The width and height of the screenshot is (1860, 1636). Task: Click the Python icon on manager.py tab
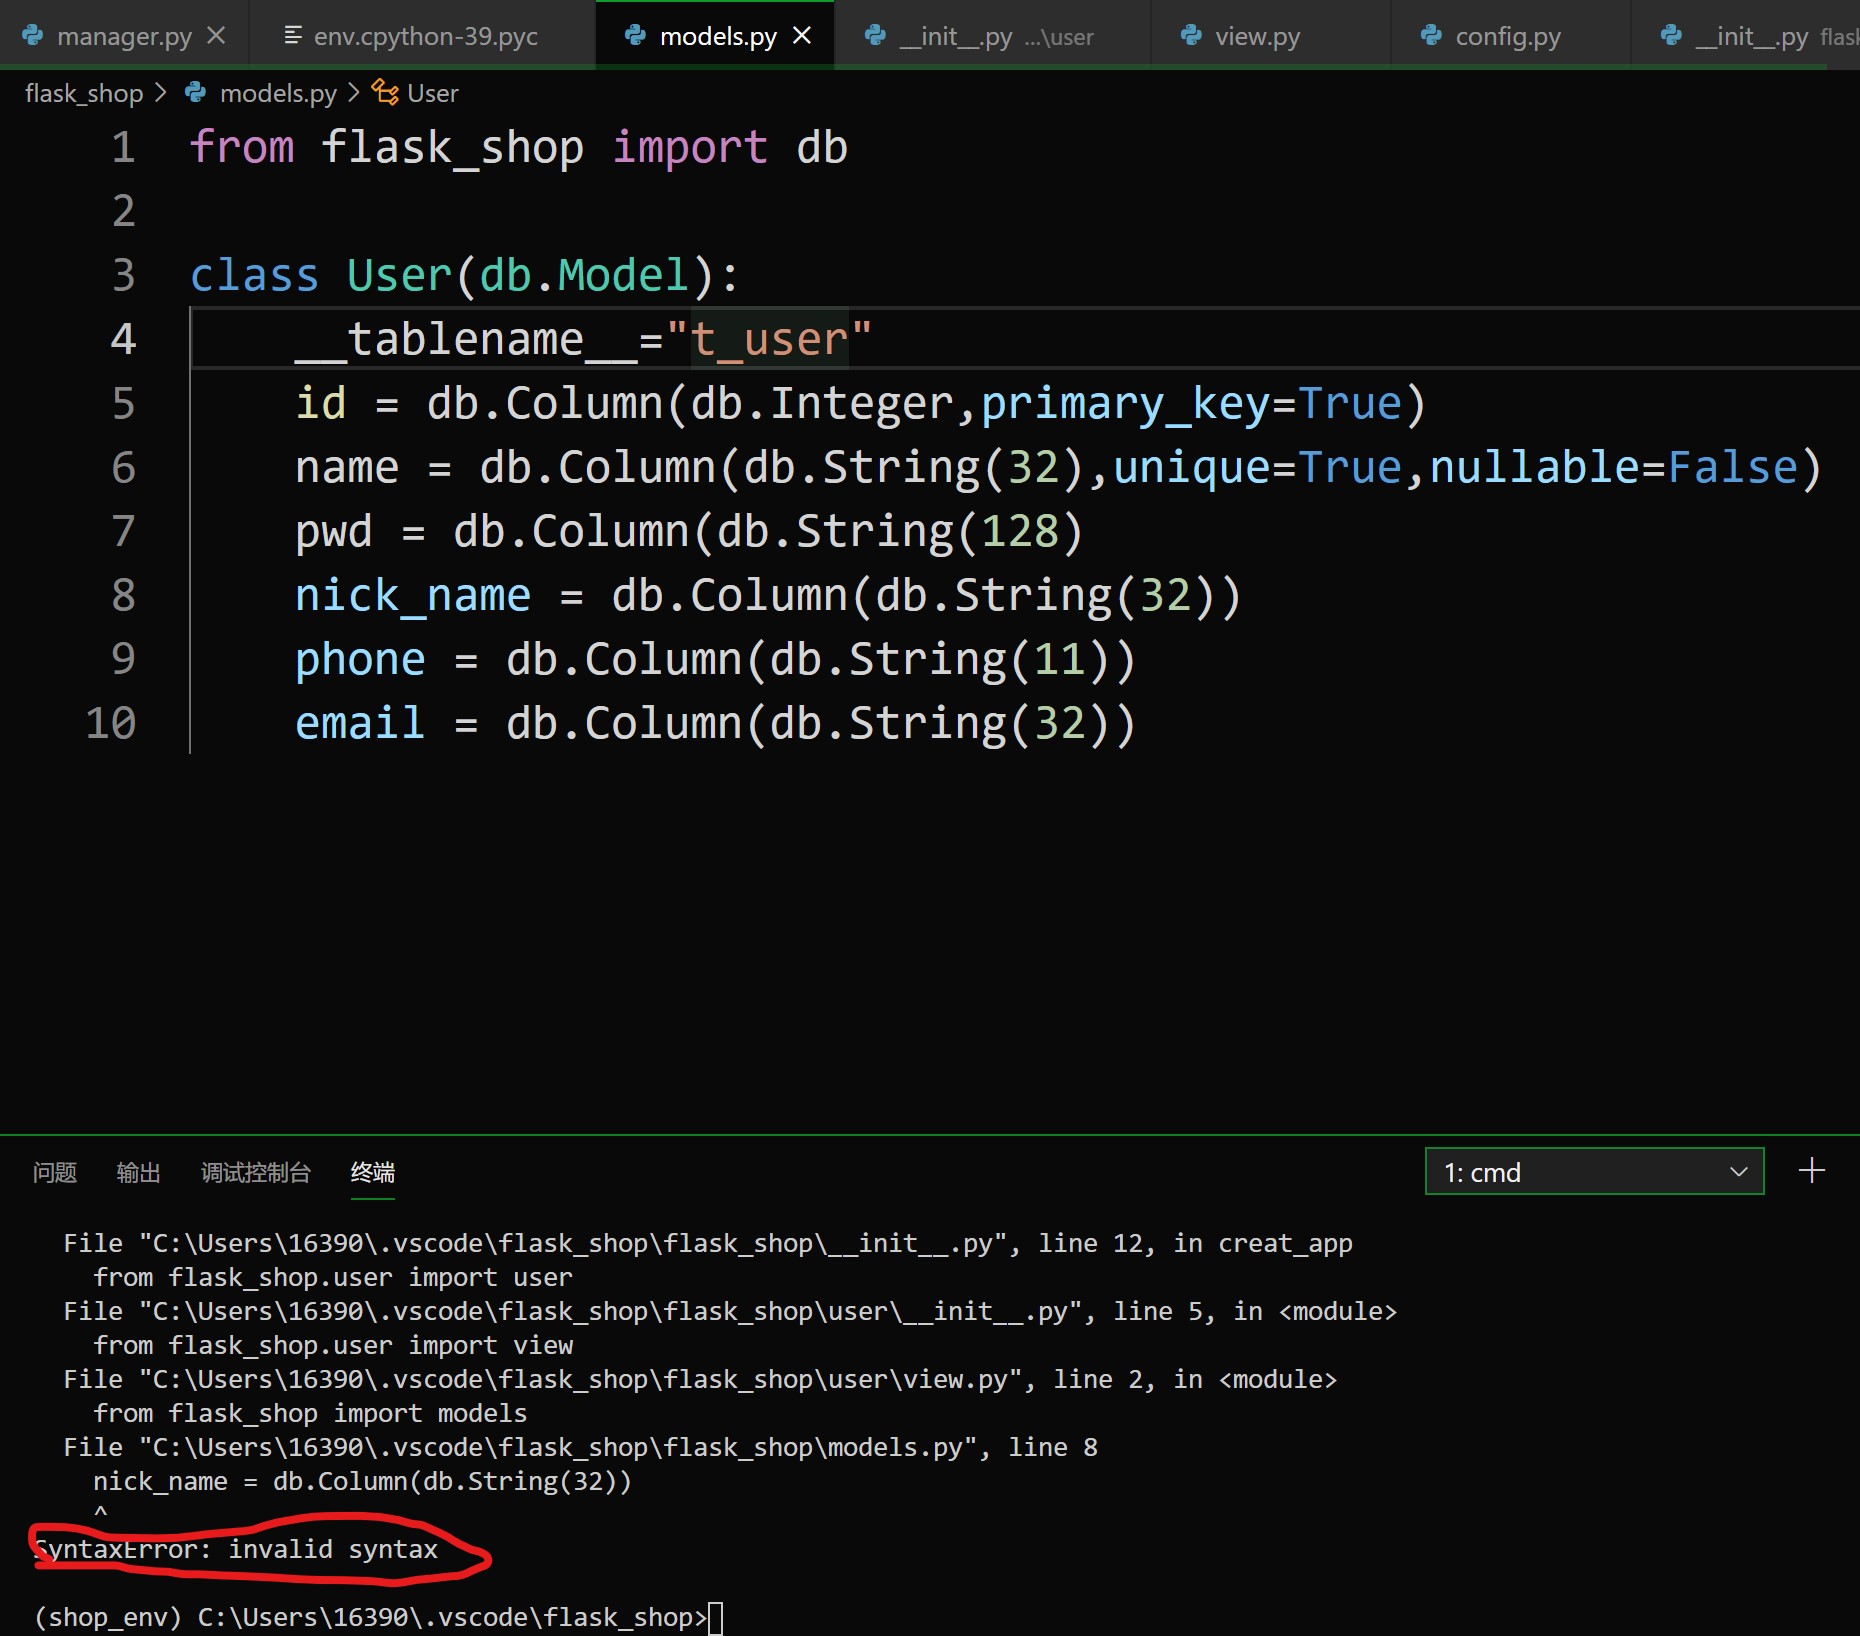coord(33,36)
